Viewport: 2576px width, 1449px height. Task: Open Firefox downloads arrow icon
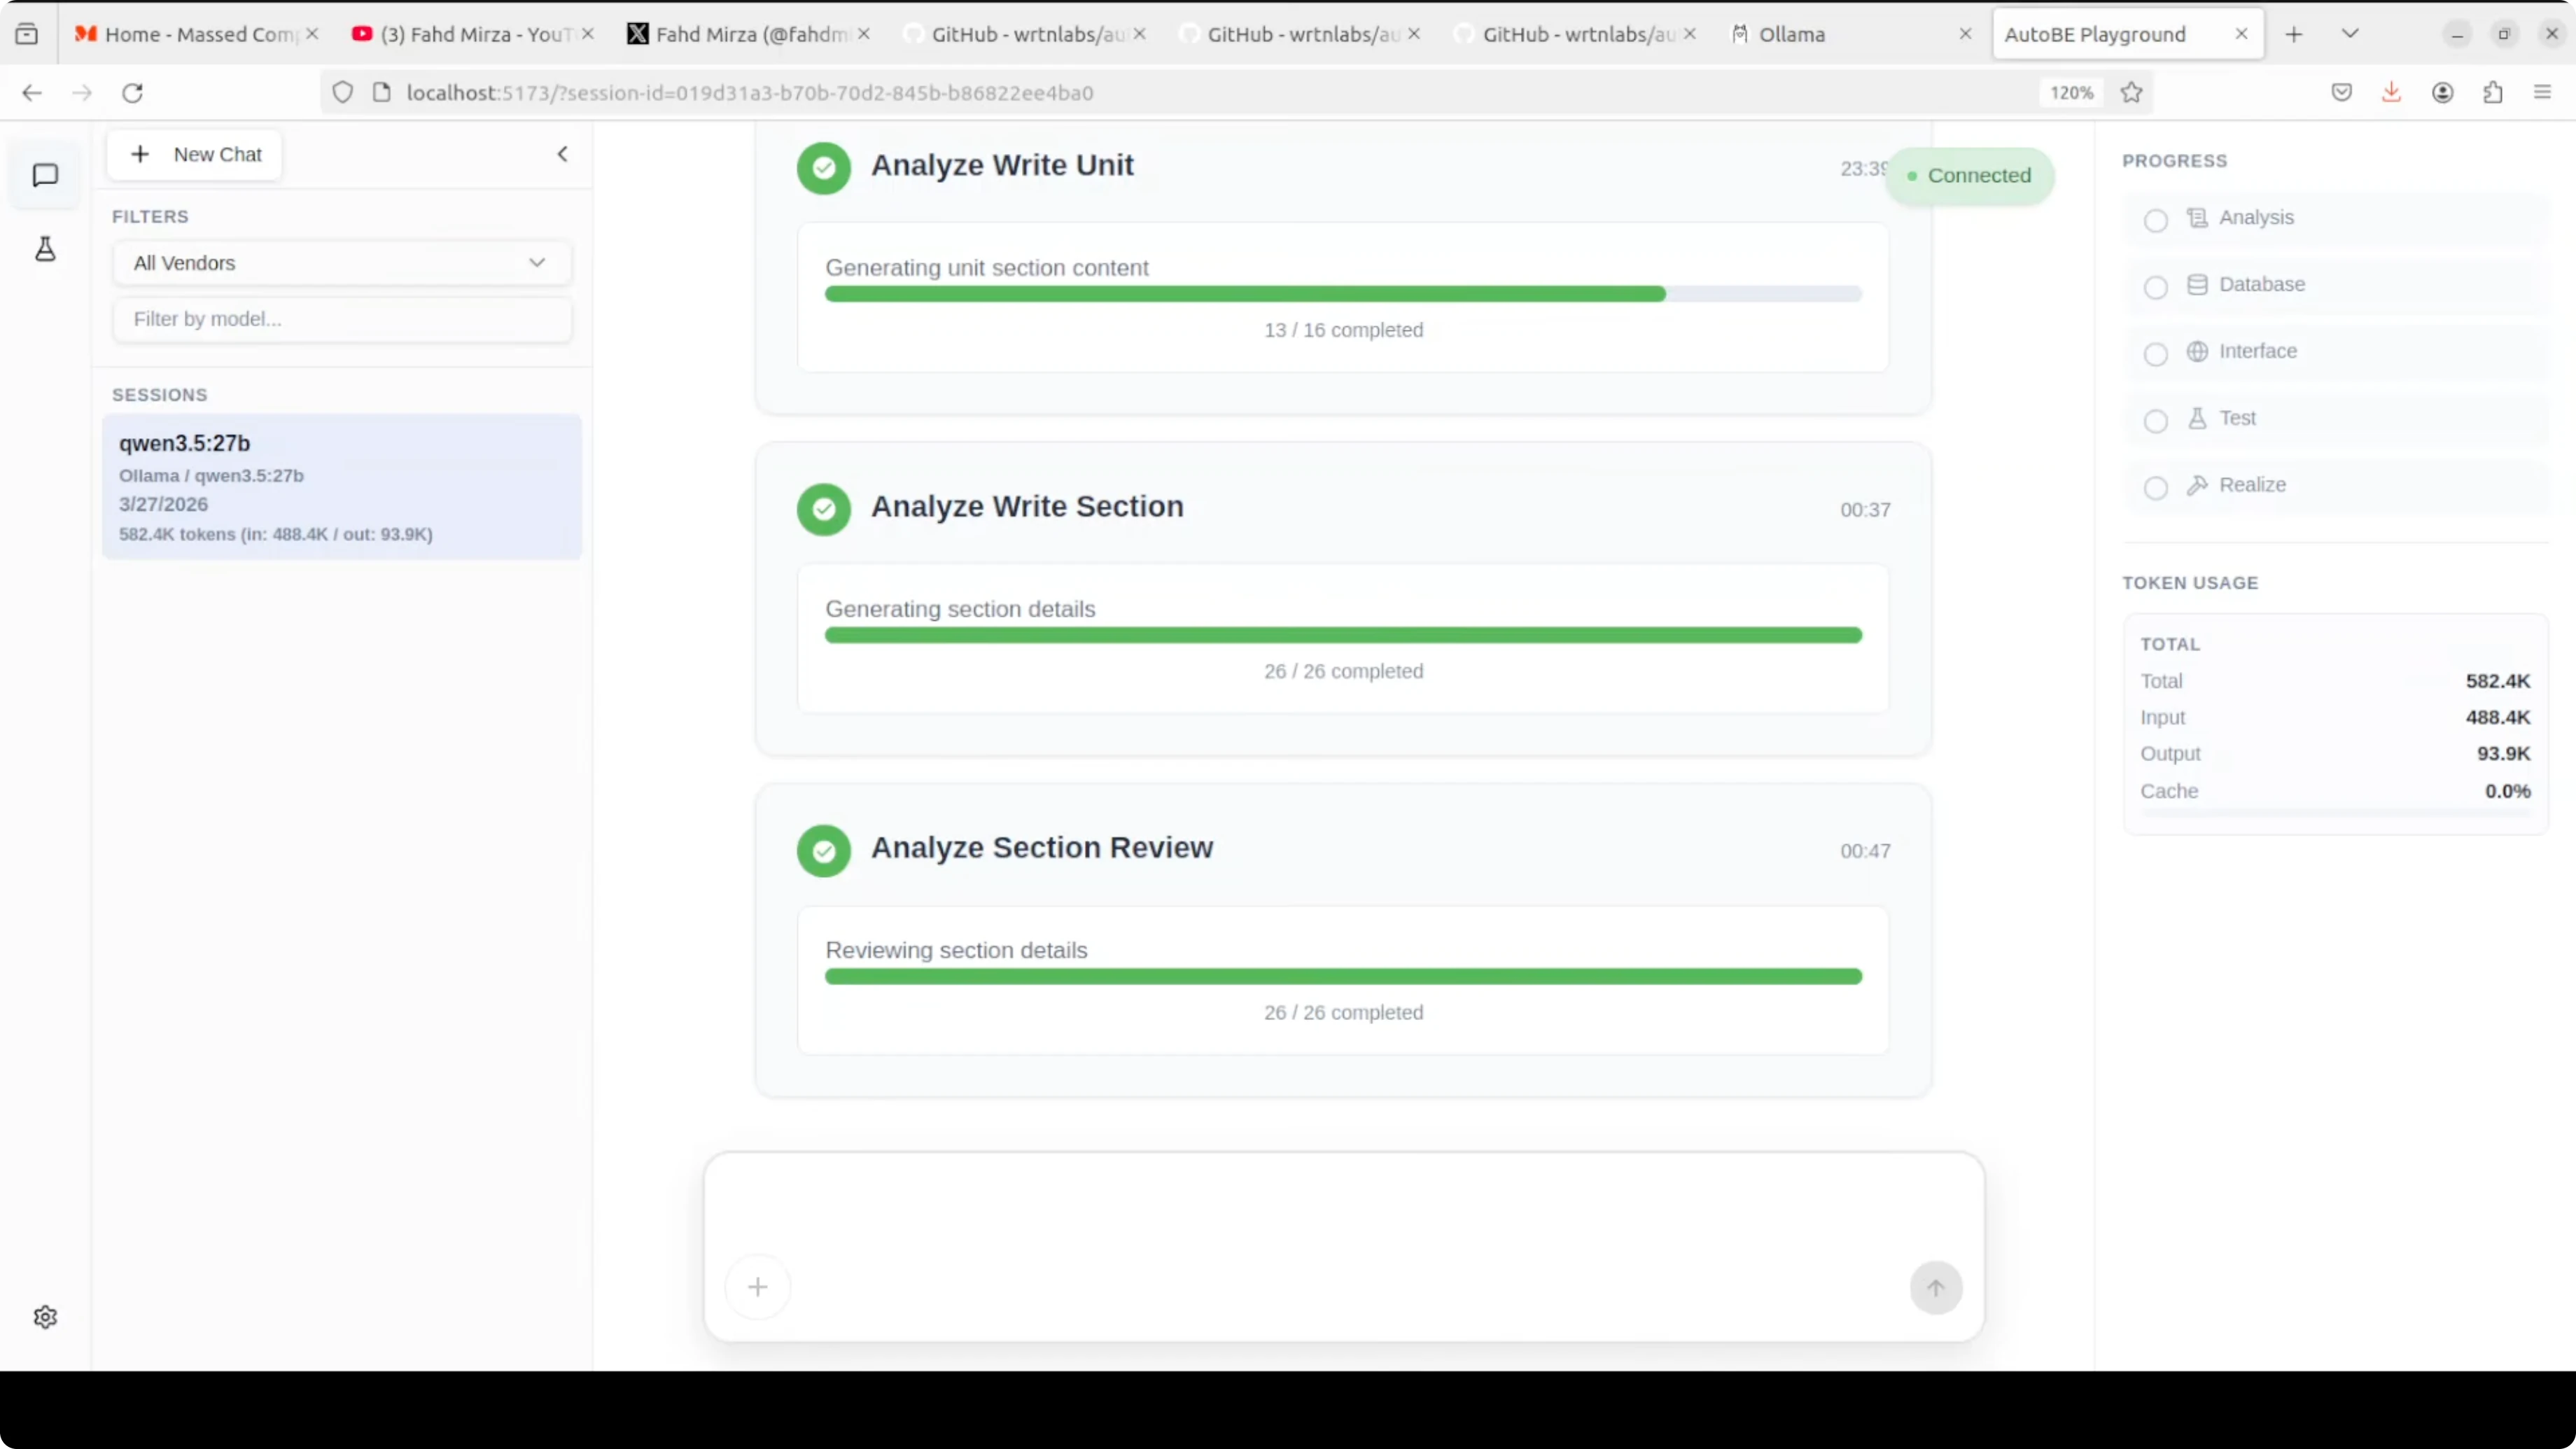[2391, 93]
